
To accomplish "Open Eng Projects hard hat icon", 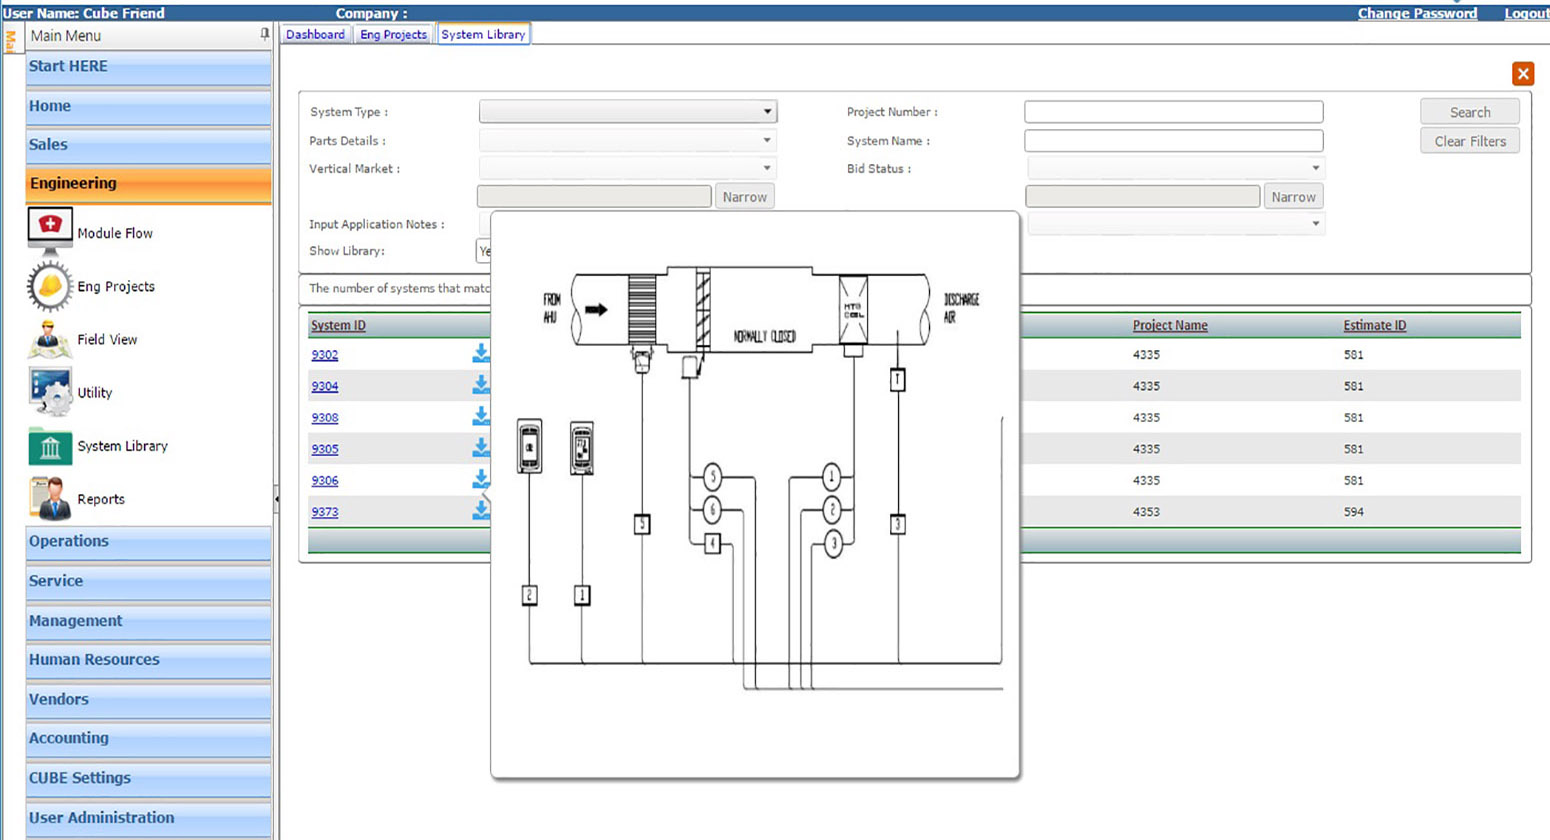I will [x=50, y=286].
